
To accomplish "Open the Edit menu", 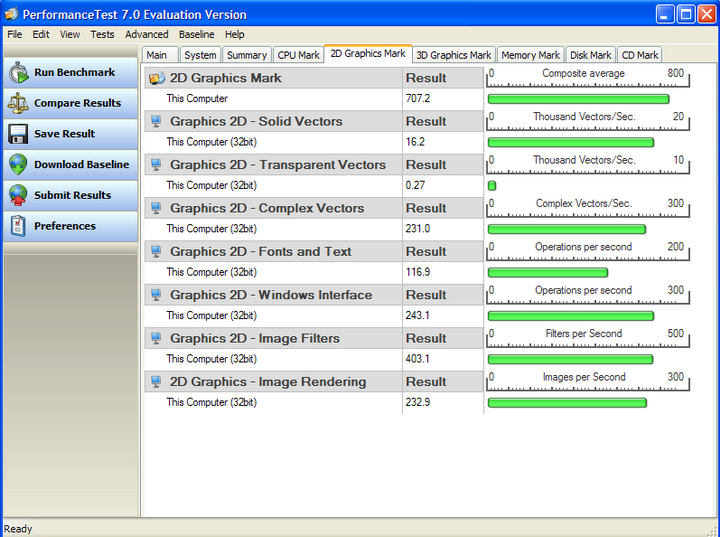I will coord(41,34).
